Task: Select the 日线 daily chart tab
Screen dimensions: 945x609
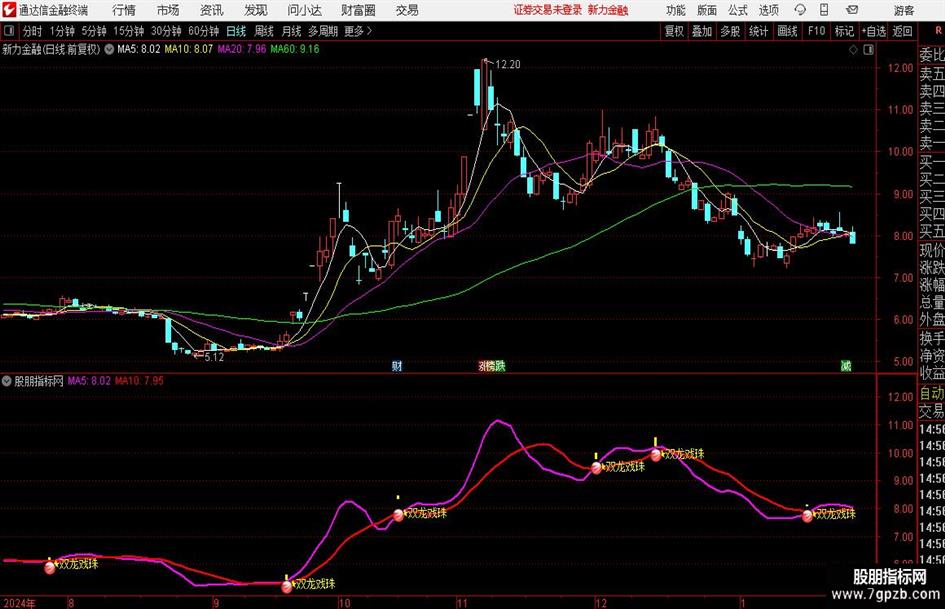Action: click(236, 31)
